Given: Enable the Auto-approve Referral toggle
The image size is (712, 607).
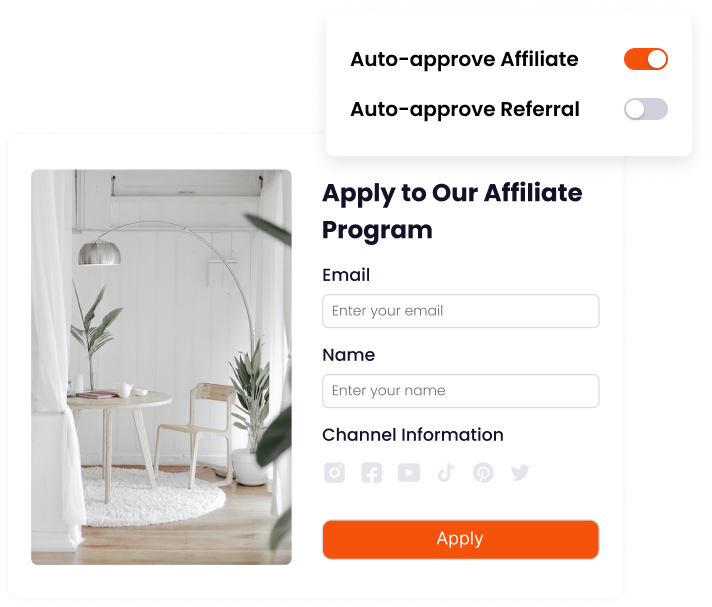Looking at the screenshot, I should pyautogui.click(x=645, y=109).
